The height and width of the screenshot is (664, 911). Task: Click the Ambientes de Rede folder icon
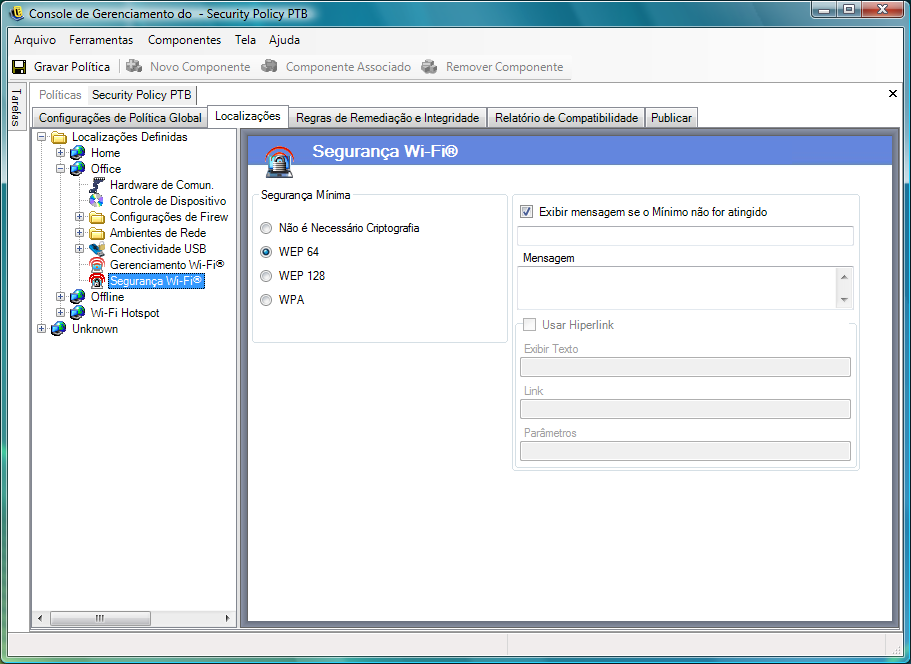[x=96, y=233]
